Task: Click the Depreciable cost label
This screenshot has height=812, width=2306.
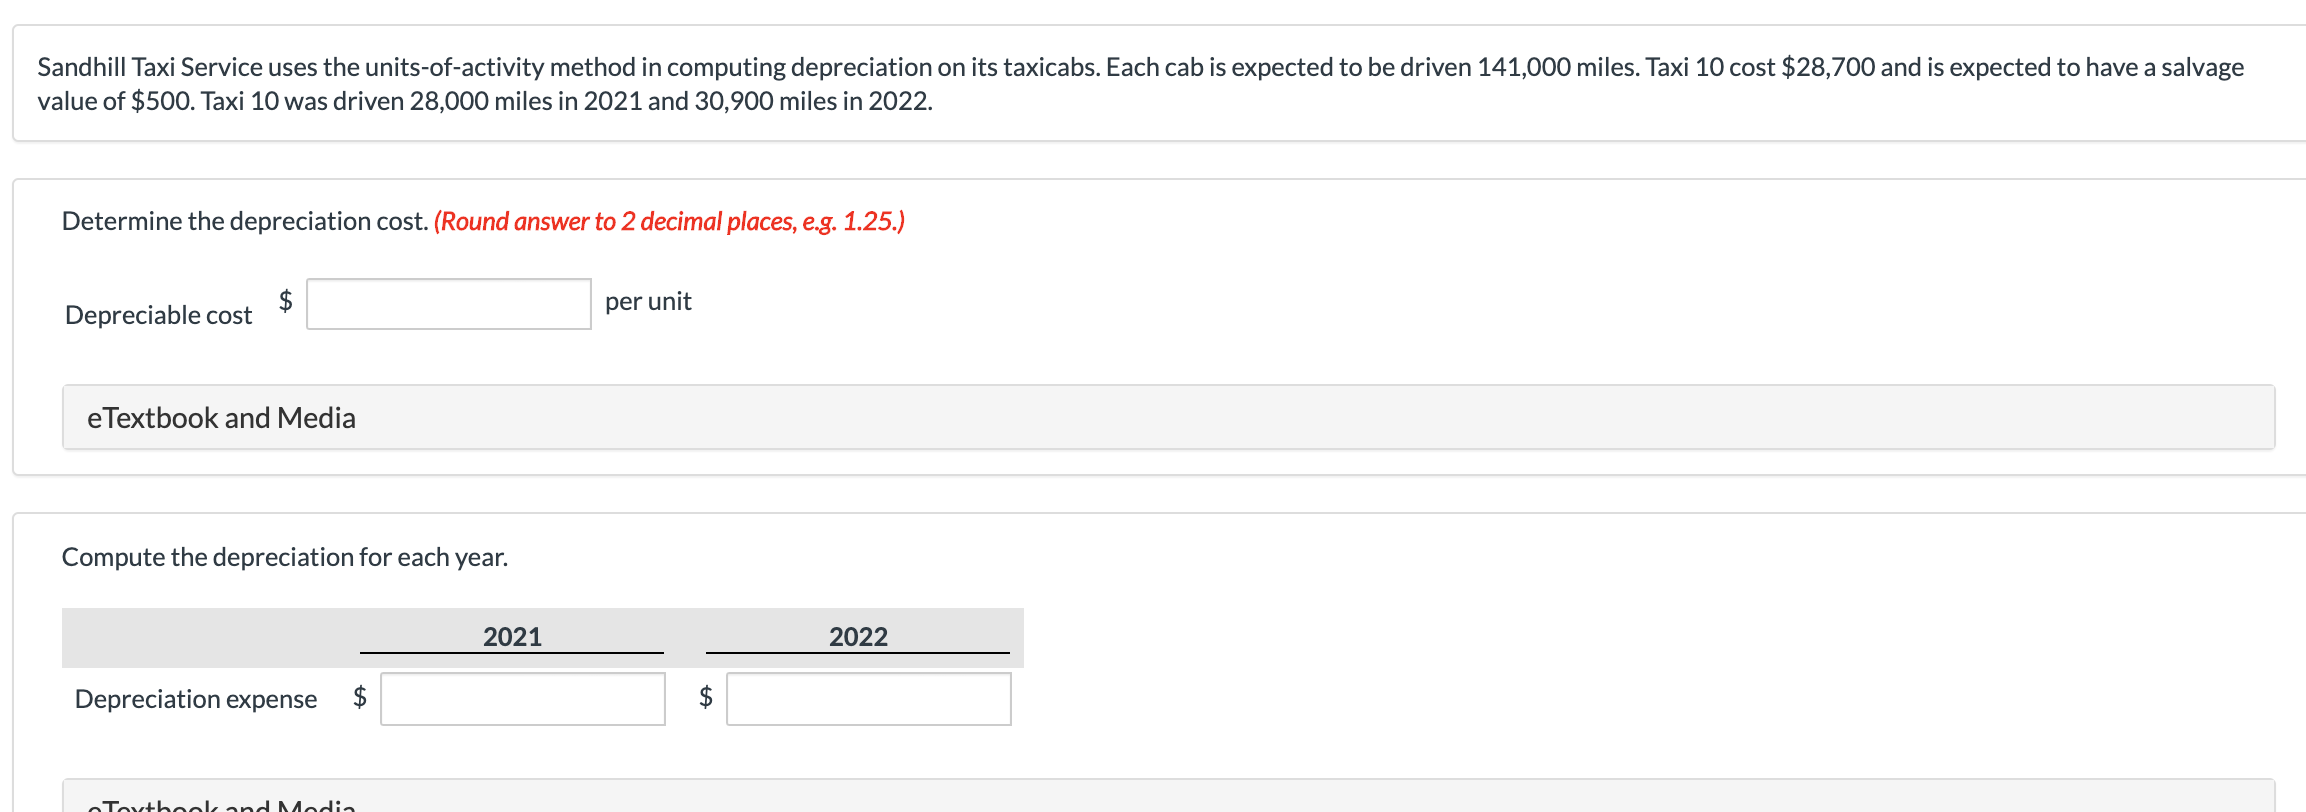Action: 157,313
